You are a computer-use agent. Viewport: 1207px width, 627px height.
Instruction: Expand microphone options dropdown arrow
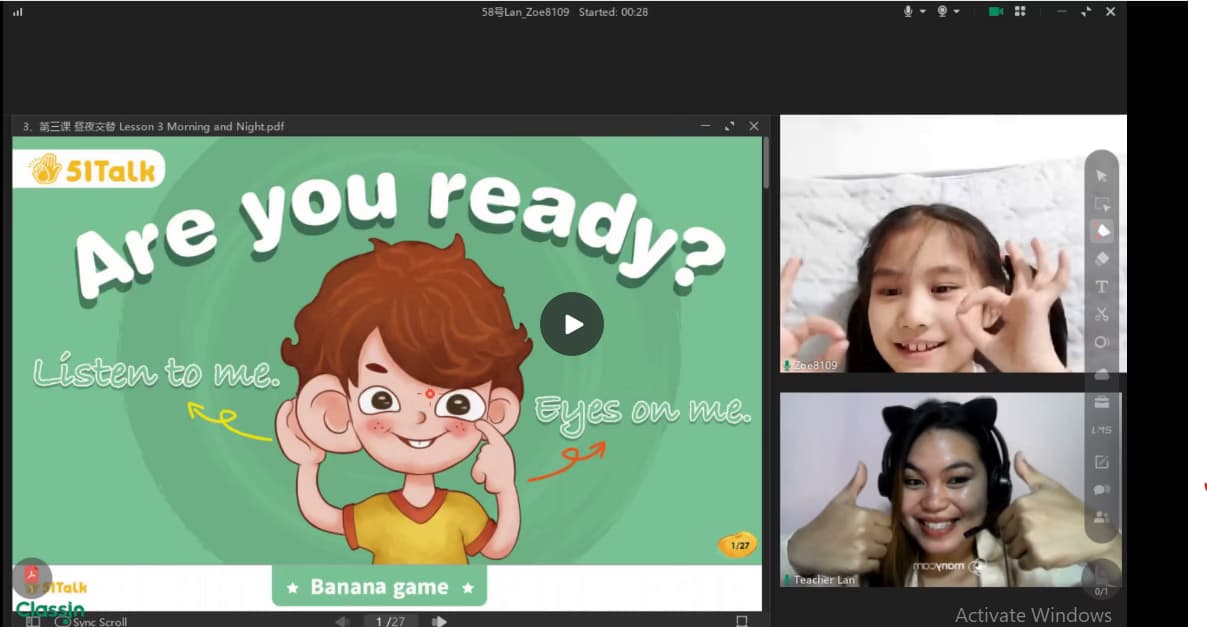[923, 11]
